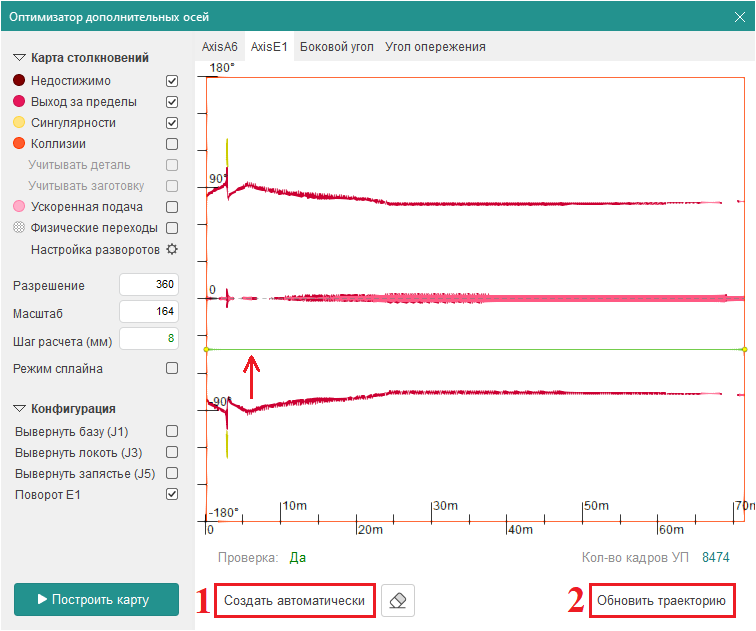The width and height of the screenshot is (756, 631).
Task: Click the Создать автоматически button
Action: [295, 600]
